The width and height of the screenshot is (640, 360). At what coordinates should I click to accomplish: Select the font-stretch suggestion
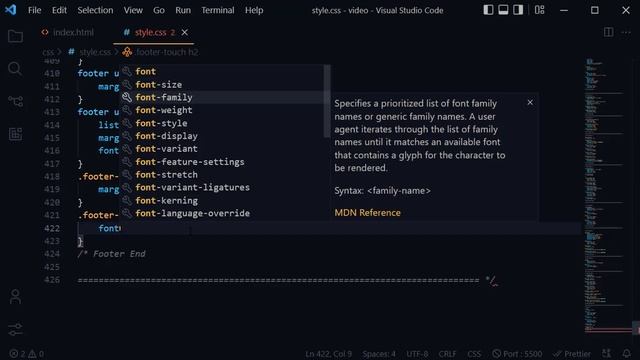[x=224, y=174]
